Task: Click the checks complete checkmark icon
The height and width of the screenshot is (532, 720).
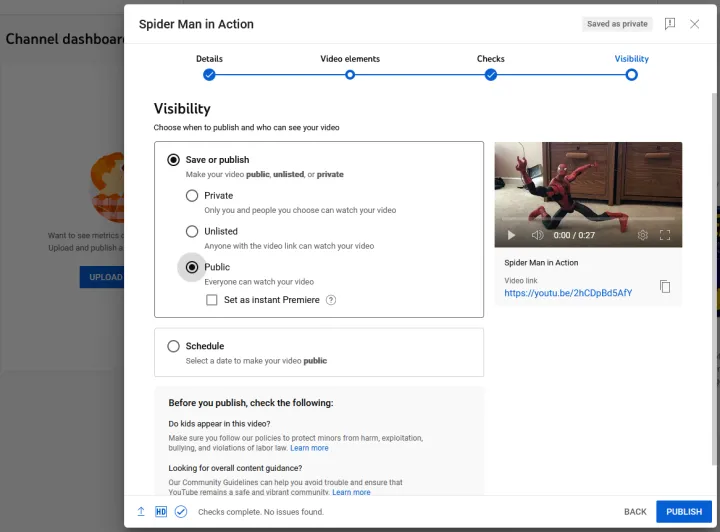Action: click(x=181, y=511)
